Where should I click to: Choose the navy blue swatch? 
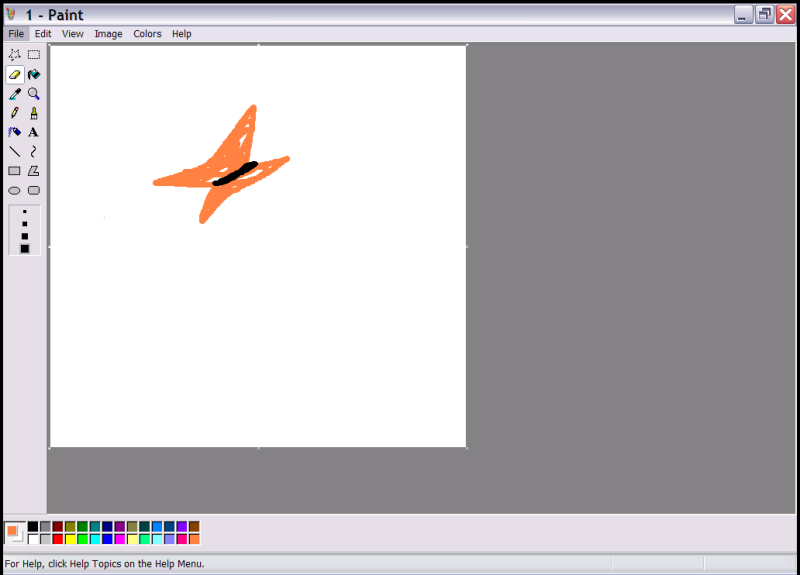107,527
